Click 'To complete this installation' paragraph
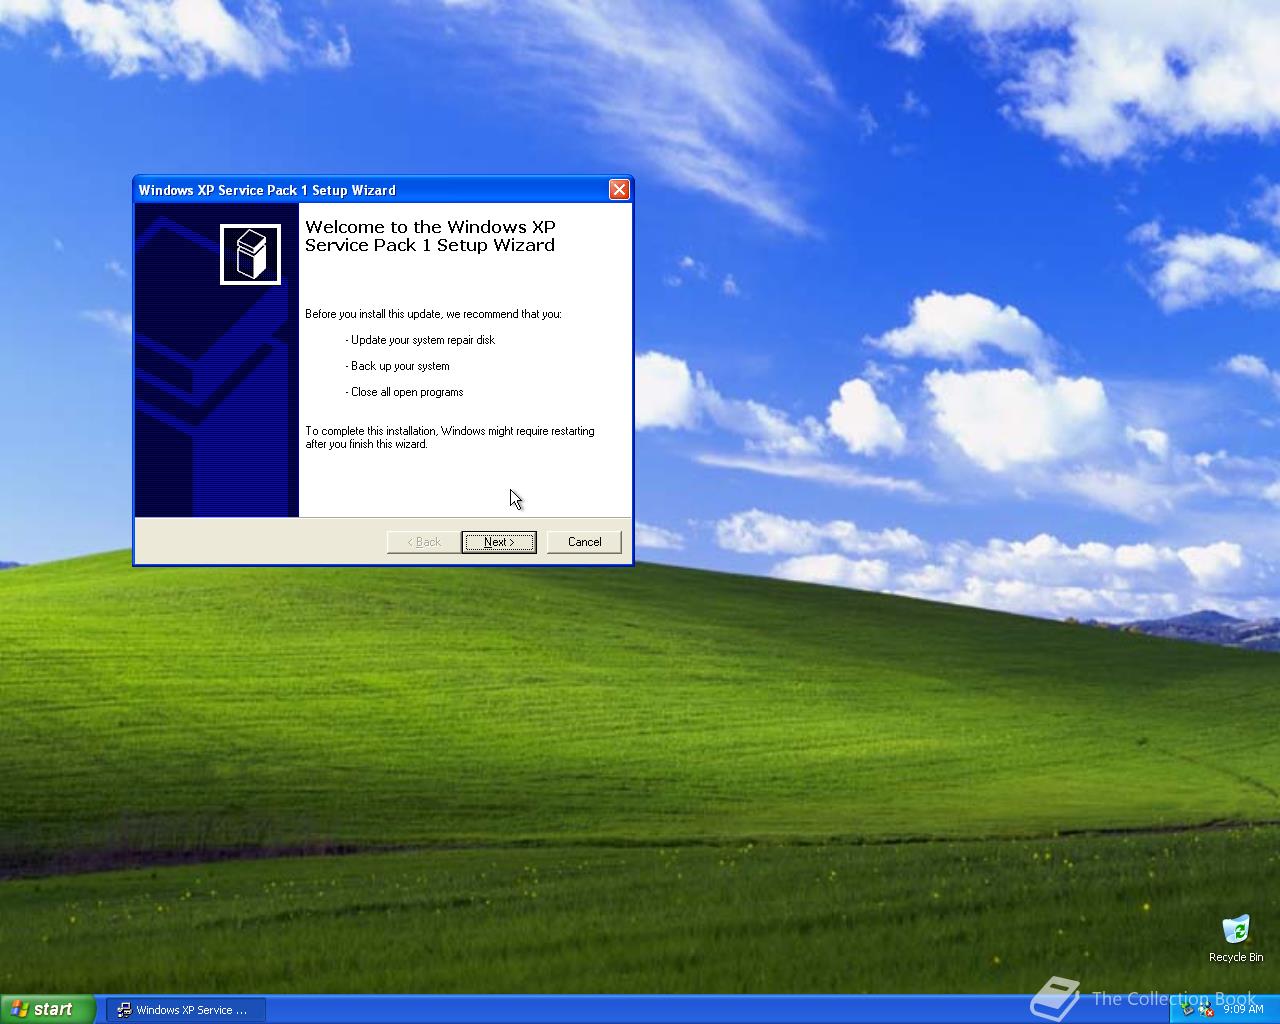This screenshot has height=1024, width=1280. tap(450, 437)
